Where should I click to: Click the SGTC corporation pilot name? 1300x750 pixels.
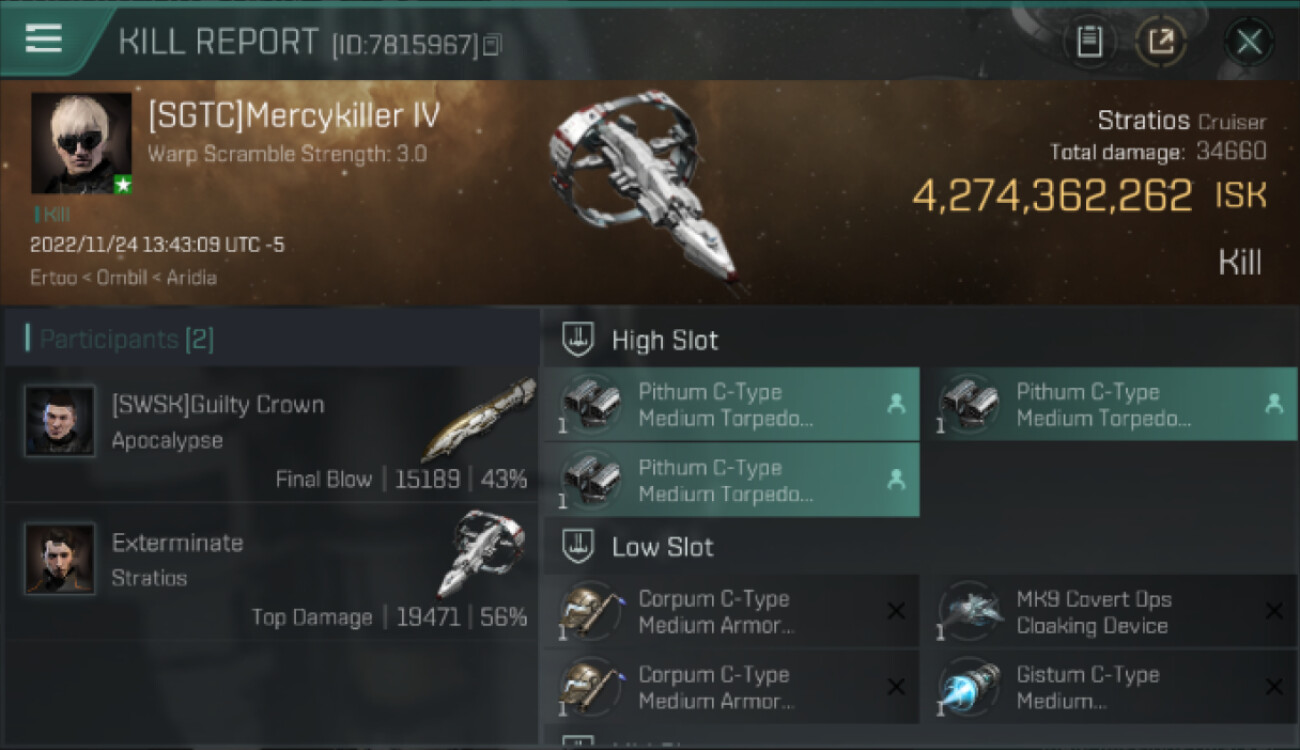pyautogui.click(x=294, y=116)
